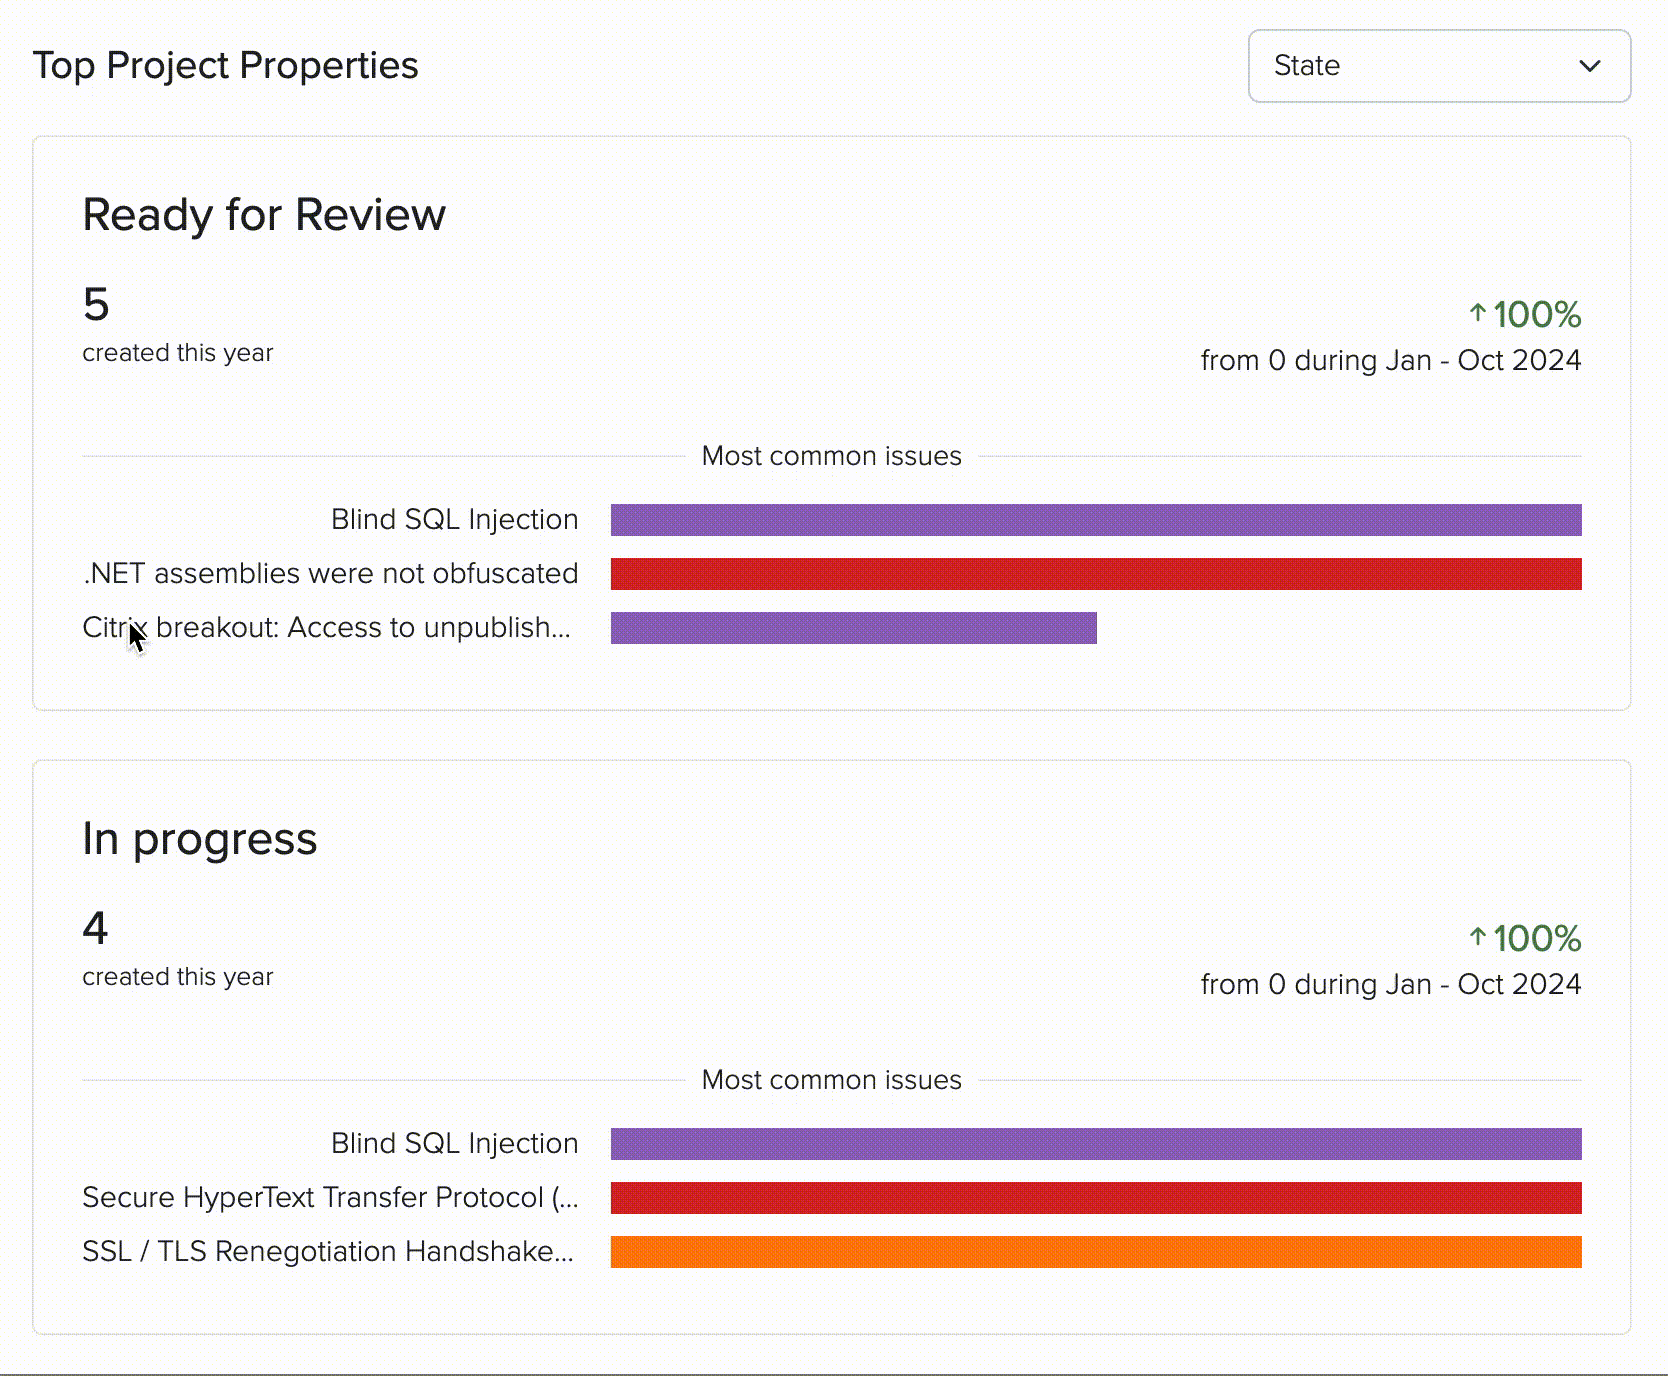The height and width of the screenshot is (1376, 1668).
Task: Select the Blind SQL Injection bar under In progress
Action: [x=1095, y=1143]
